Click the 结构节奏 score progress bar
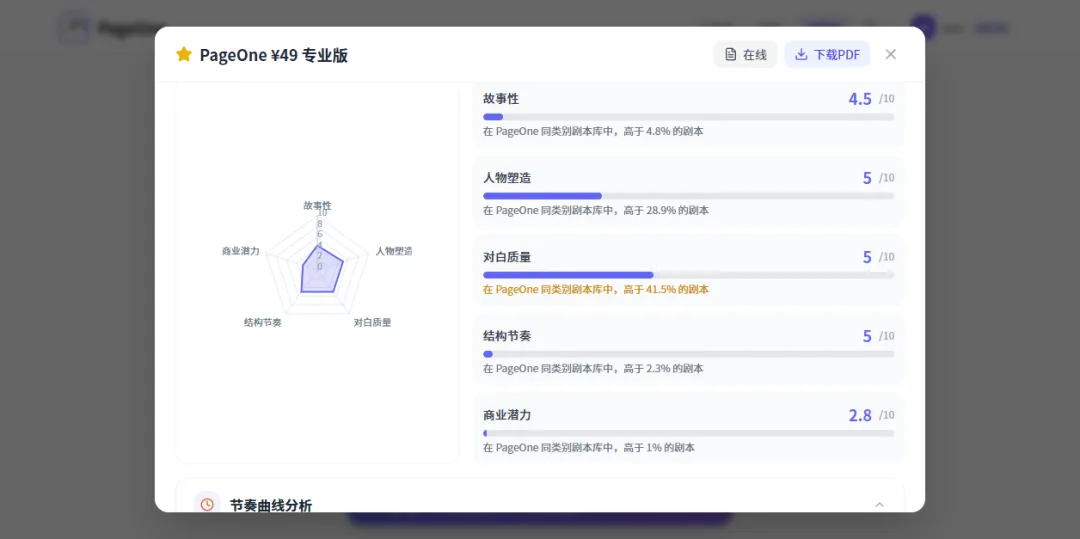 (x=689, y=354)
